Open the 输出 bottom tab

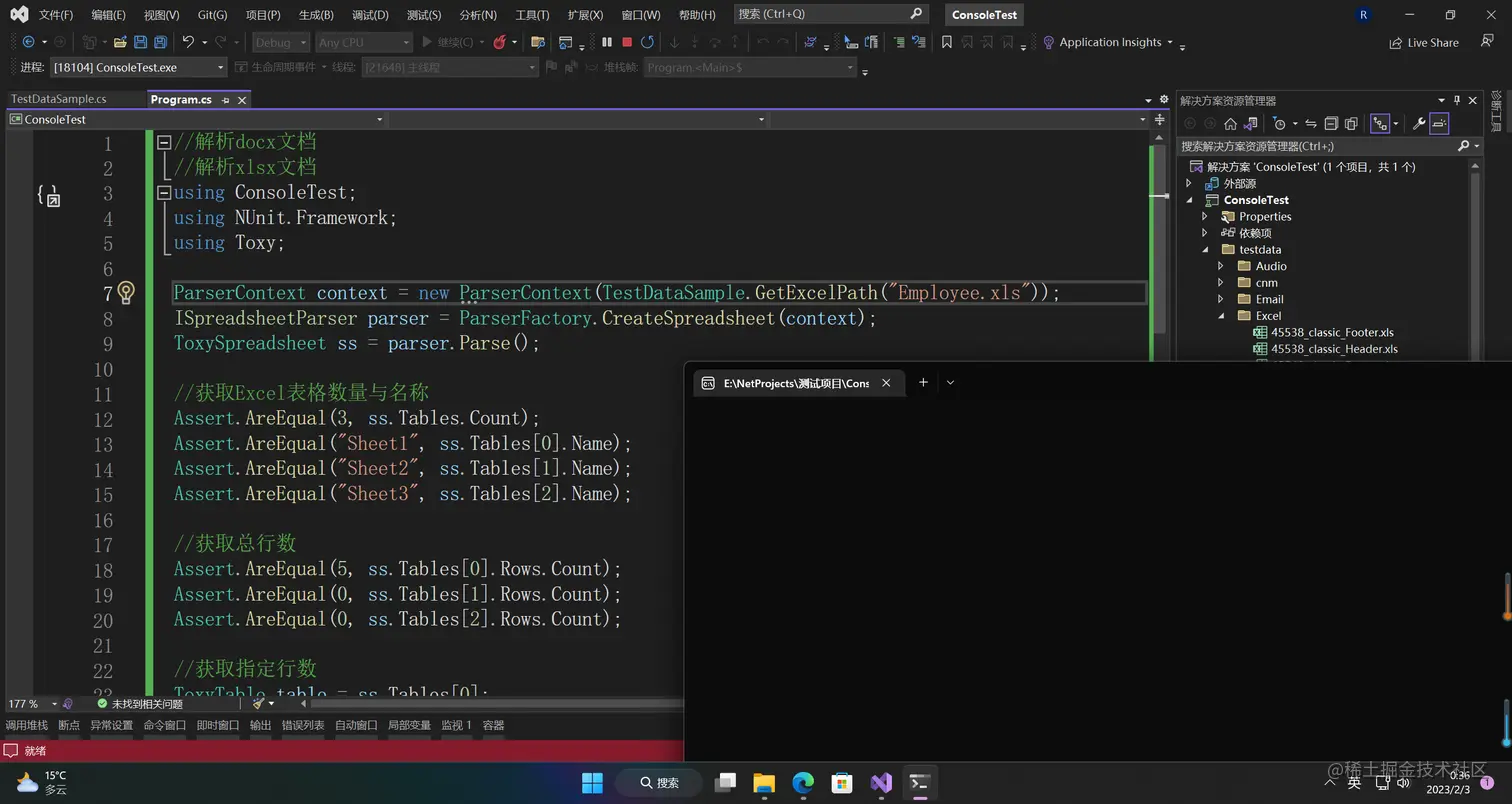pos(260,725)
